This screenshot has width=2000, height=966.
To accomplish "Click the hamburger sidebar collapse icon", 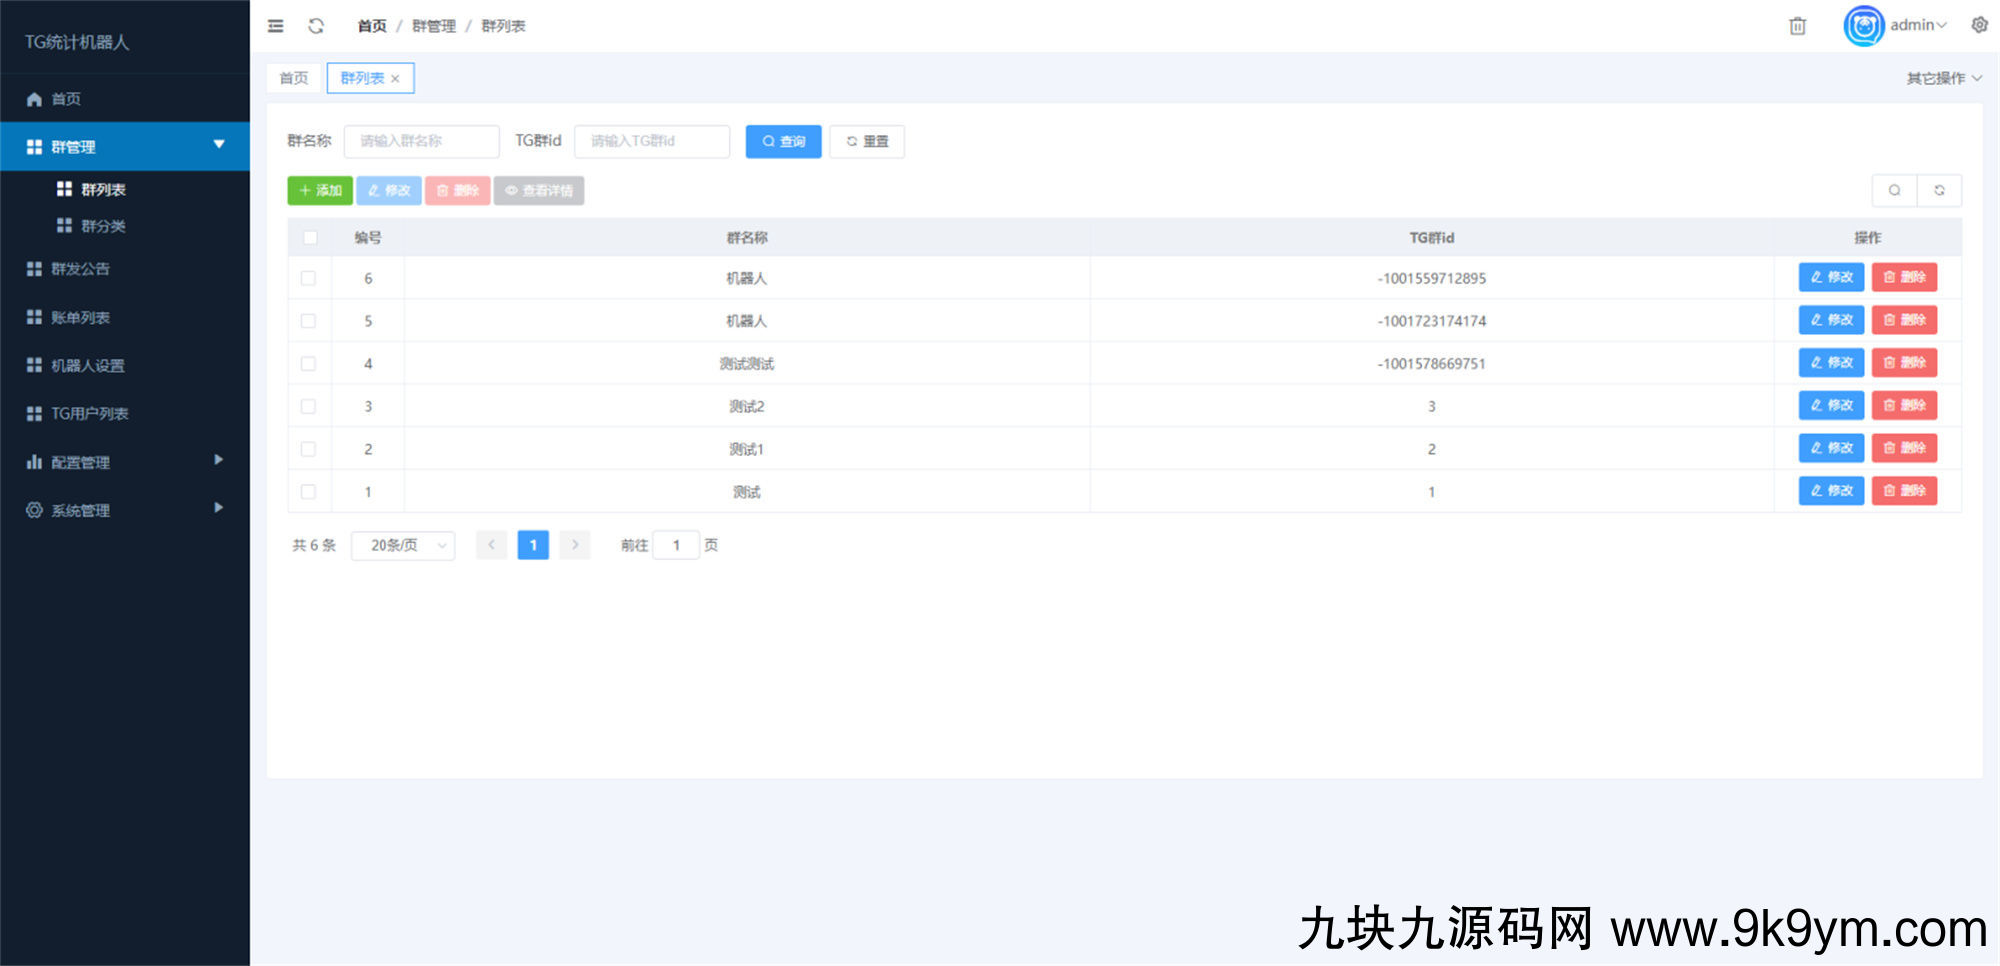I will pyautogui.click(x=276, y=26).
